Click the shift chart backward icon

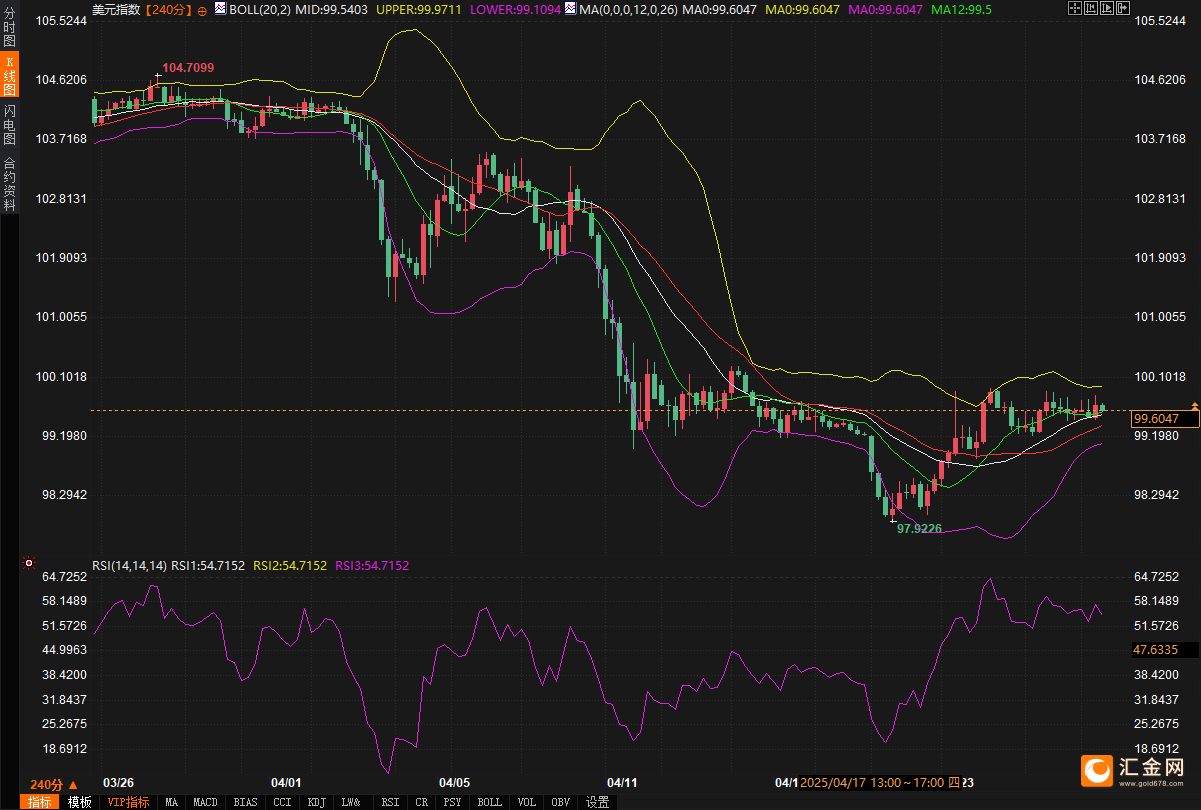(1091, 8)
